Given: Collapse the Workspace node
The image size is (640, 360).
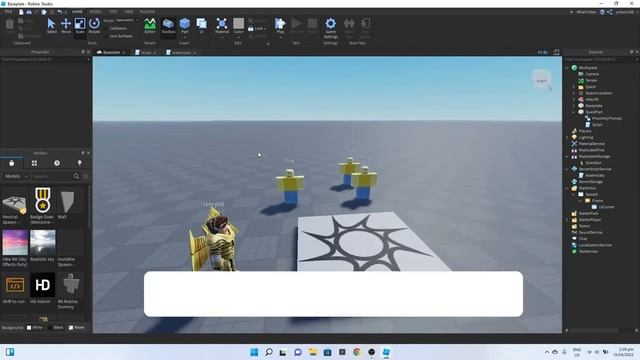Looking at the screenshot, I should pos(567,68).
